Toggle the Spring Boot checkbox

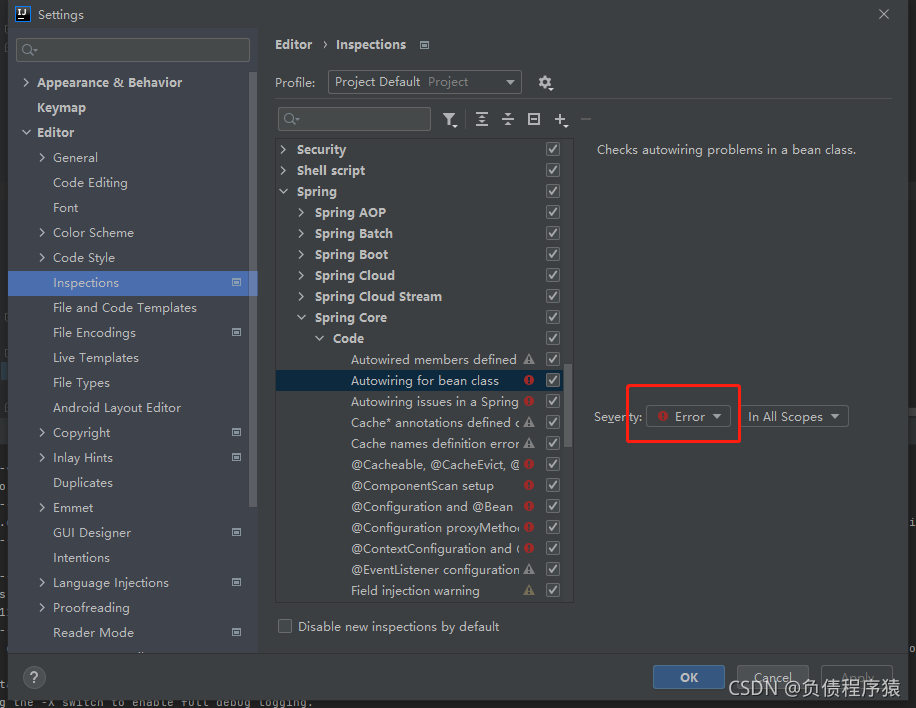point(553,254)
